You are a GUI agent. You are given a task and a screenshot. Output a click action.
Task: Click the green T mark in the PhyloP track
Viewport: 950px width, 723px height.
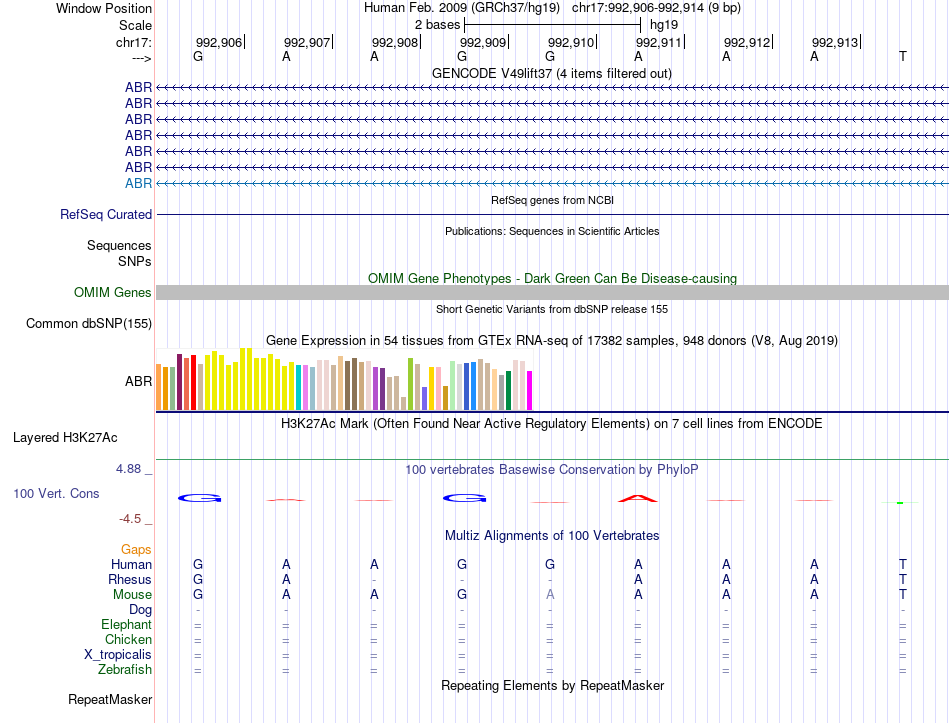point(900,502)
